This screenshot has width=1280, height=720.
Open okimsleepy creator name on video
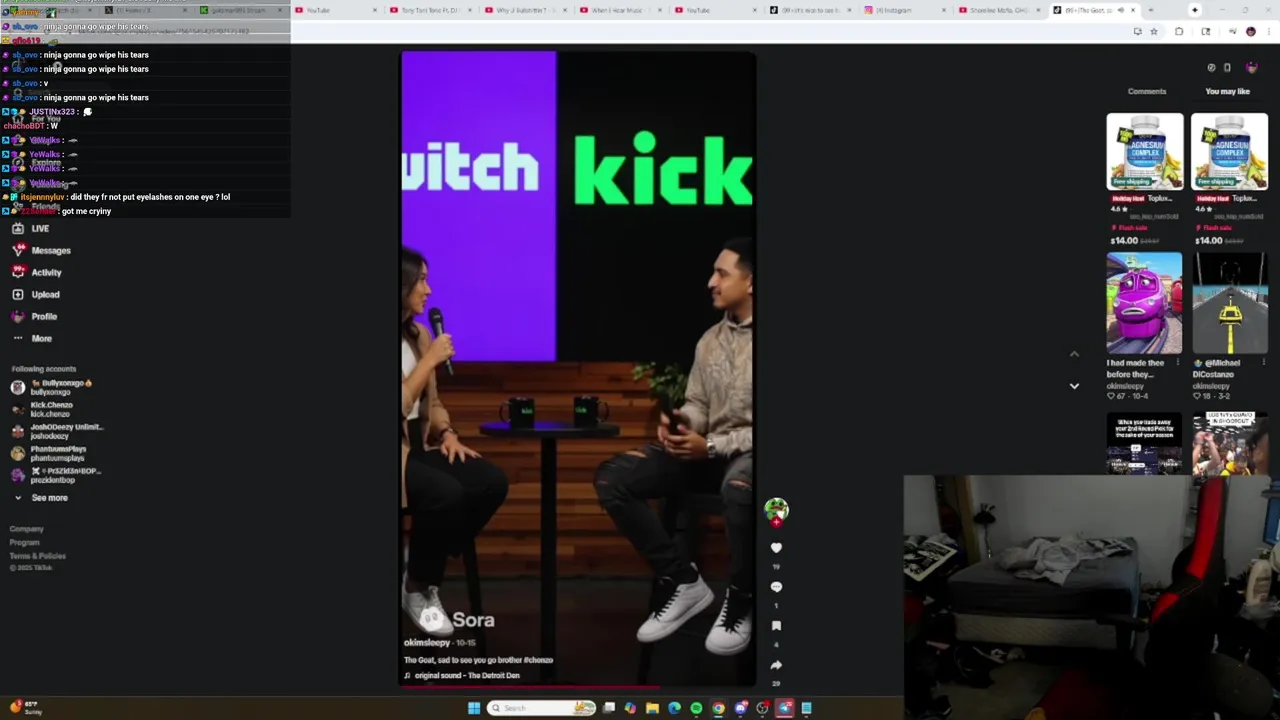(x=427, y=642)
